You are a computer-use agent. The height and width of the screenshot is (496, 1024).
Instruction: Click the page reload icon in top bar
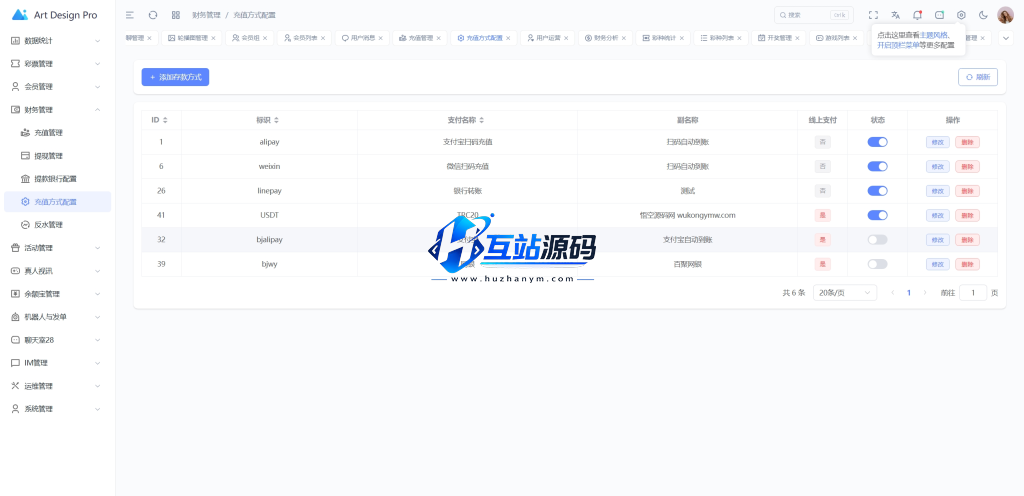153,15
